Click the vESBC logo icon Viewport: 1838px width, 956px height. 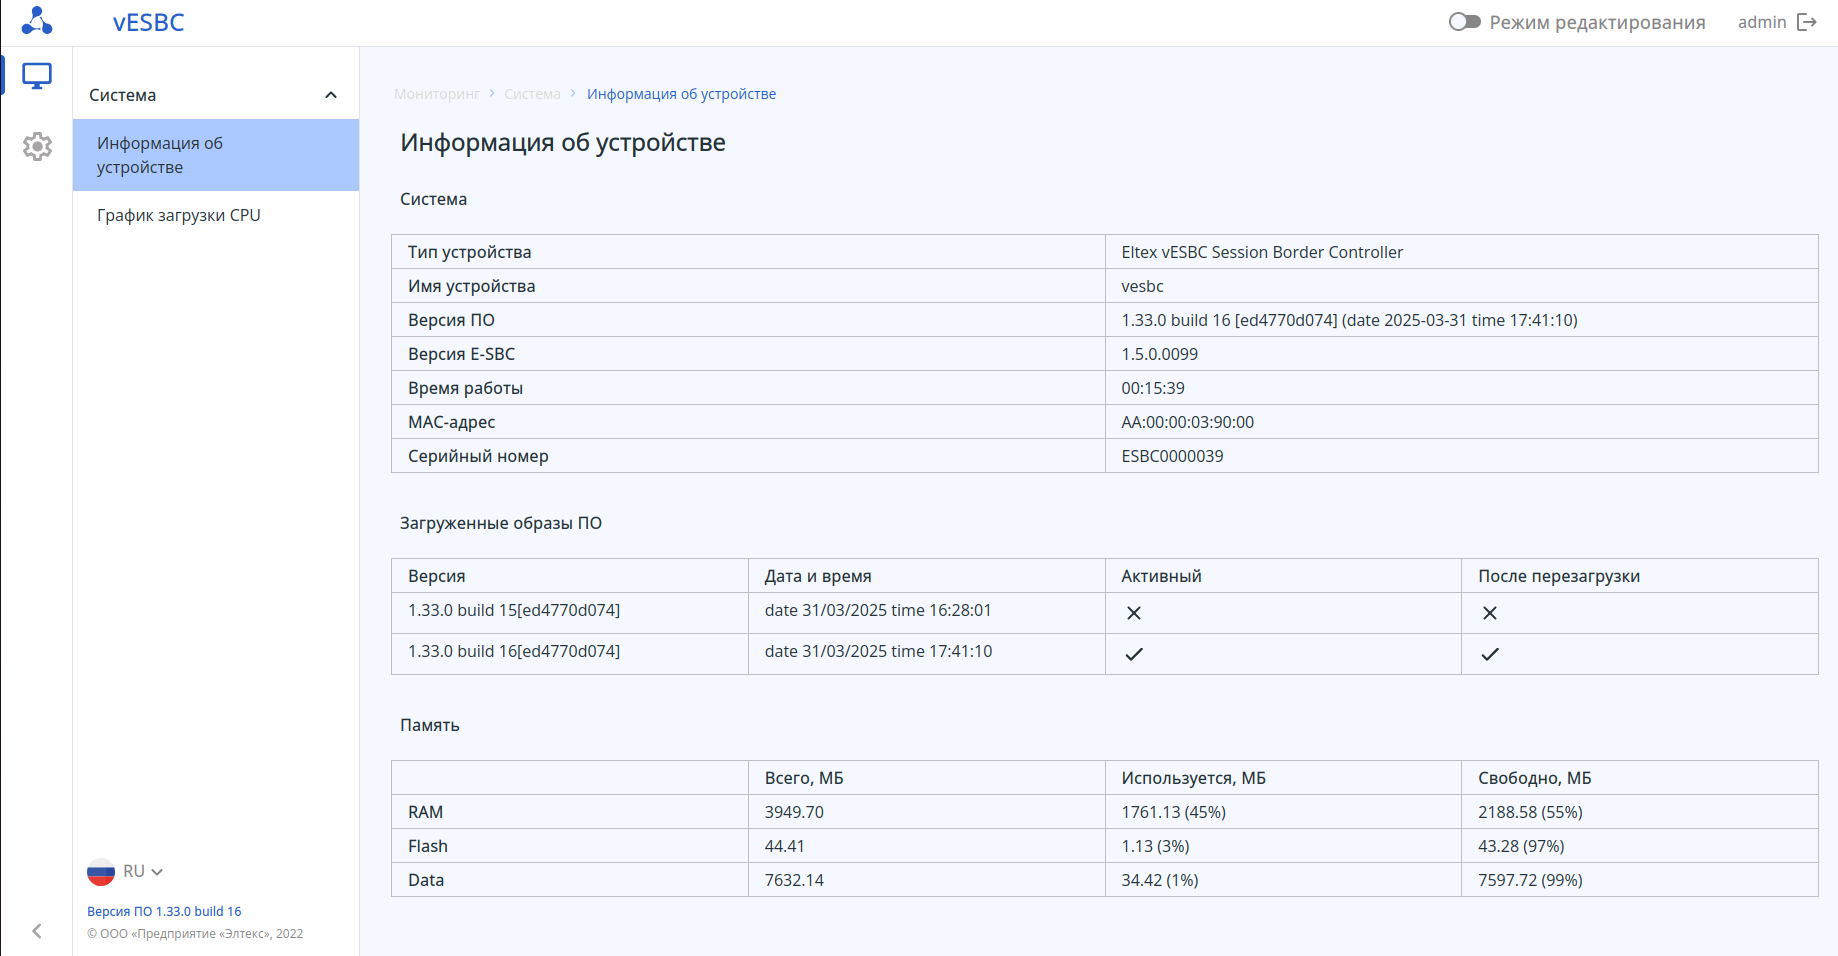(x=37, y=21)
